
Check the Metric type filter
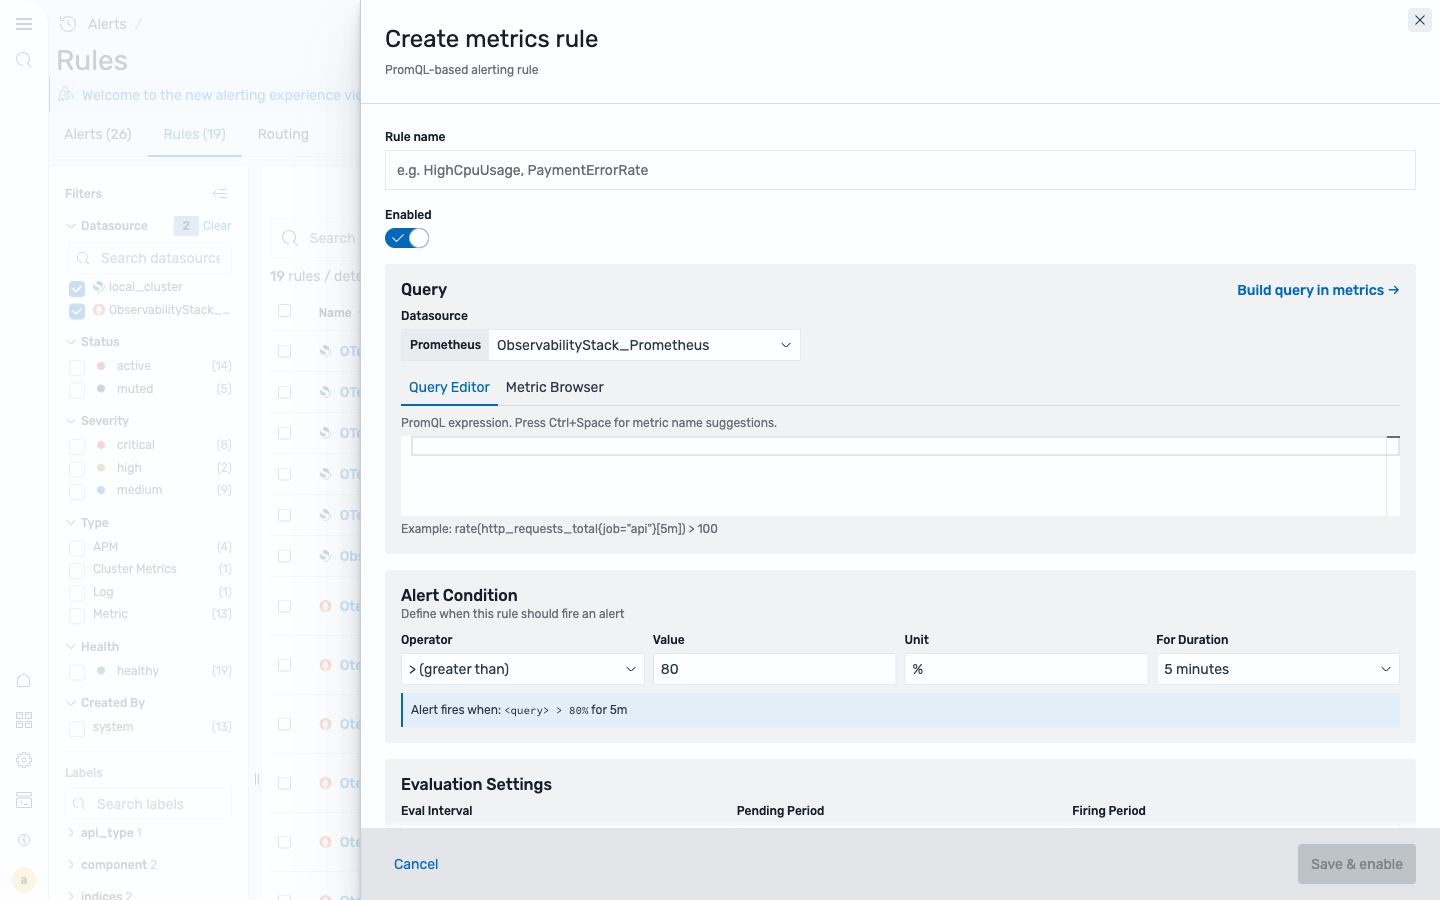point(77,615)
